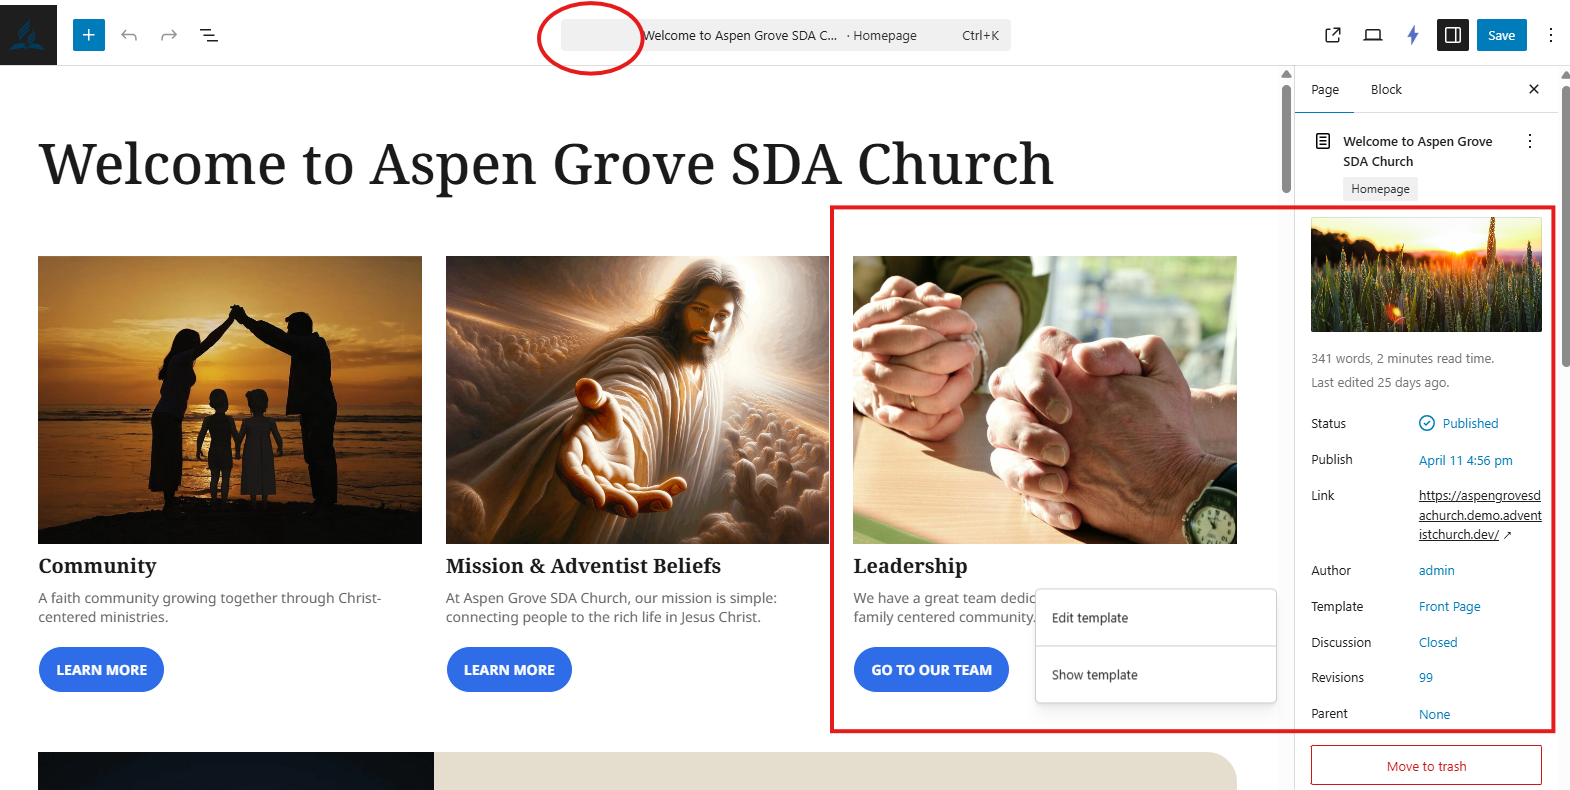Click the site logo icon to view pages

click(28, 33)
